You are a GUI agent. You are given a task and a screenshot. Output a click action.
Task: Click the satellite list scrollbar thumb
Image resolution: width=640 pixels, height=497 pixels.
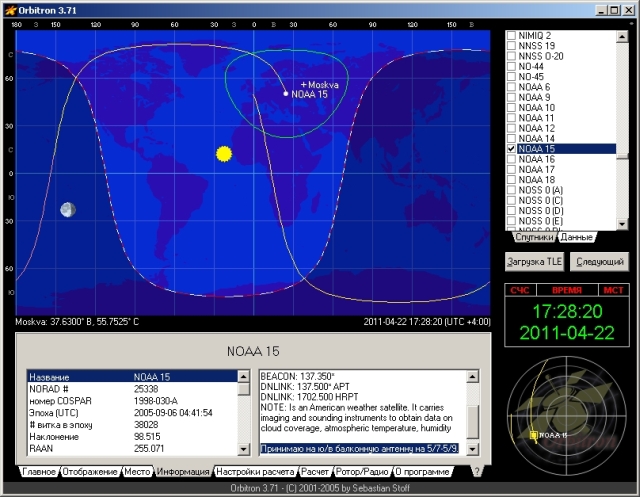tap(622, 156)
